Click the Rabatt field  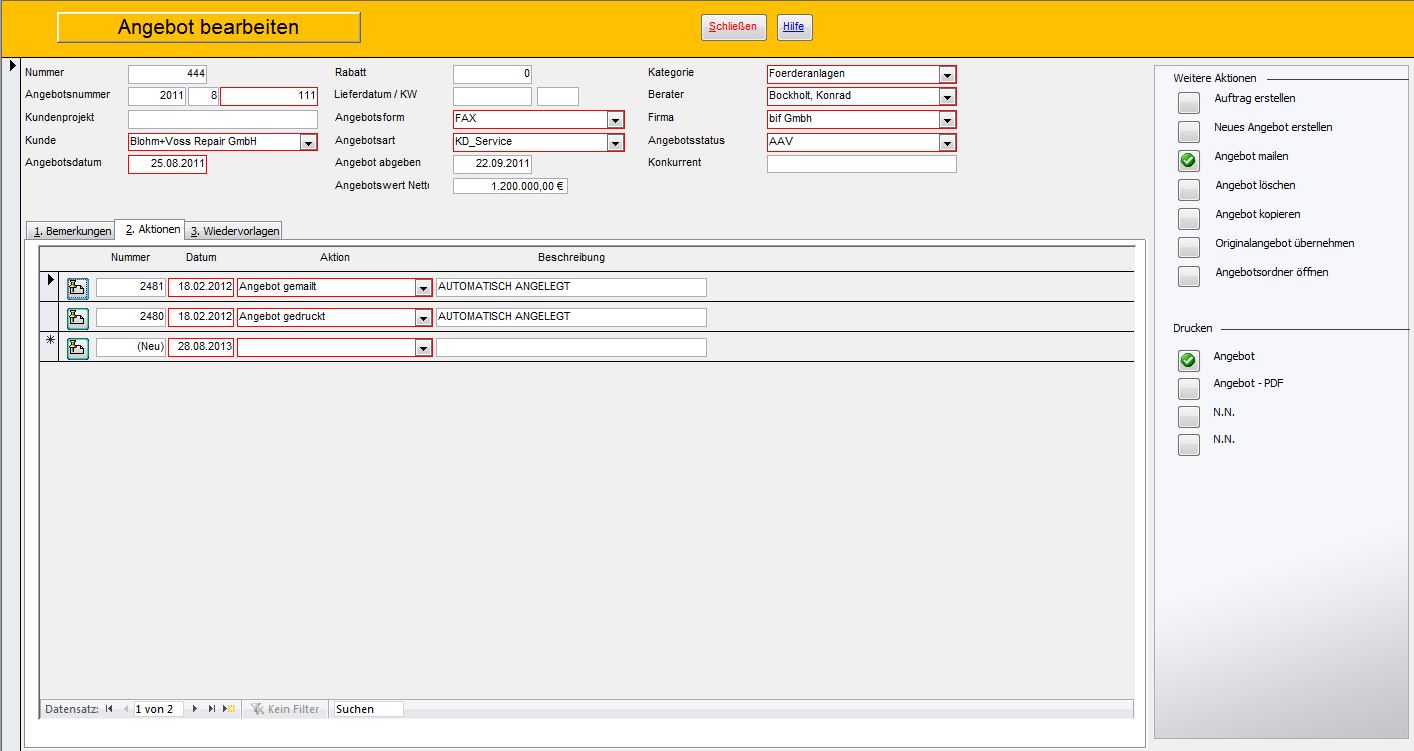[492, 74]
